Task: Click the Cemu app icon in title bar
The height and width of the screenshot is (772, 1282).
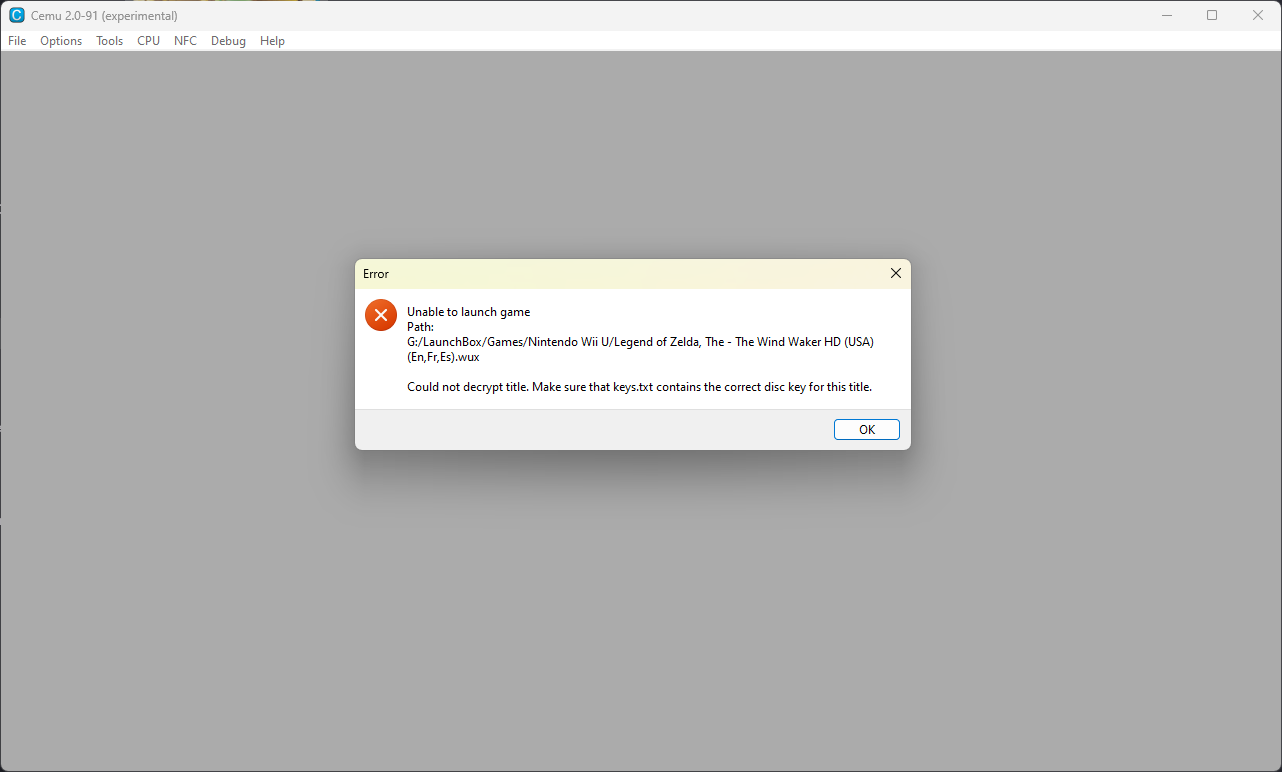Action: point(16,15)
